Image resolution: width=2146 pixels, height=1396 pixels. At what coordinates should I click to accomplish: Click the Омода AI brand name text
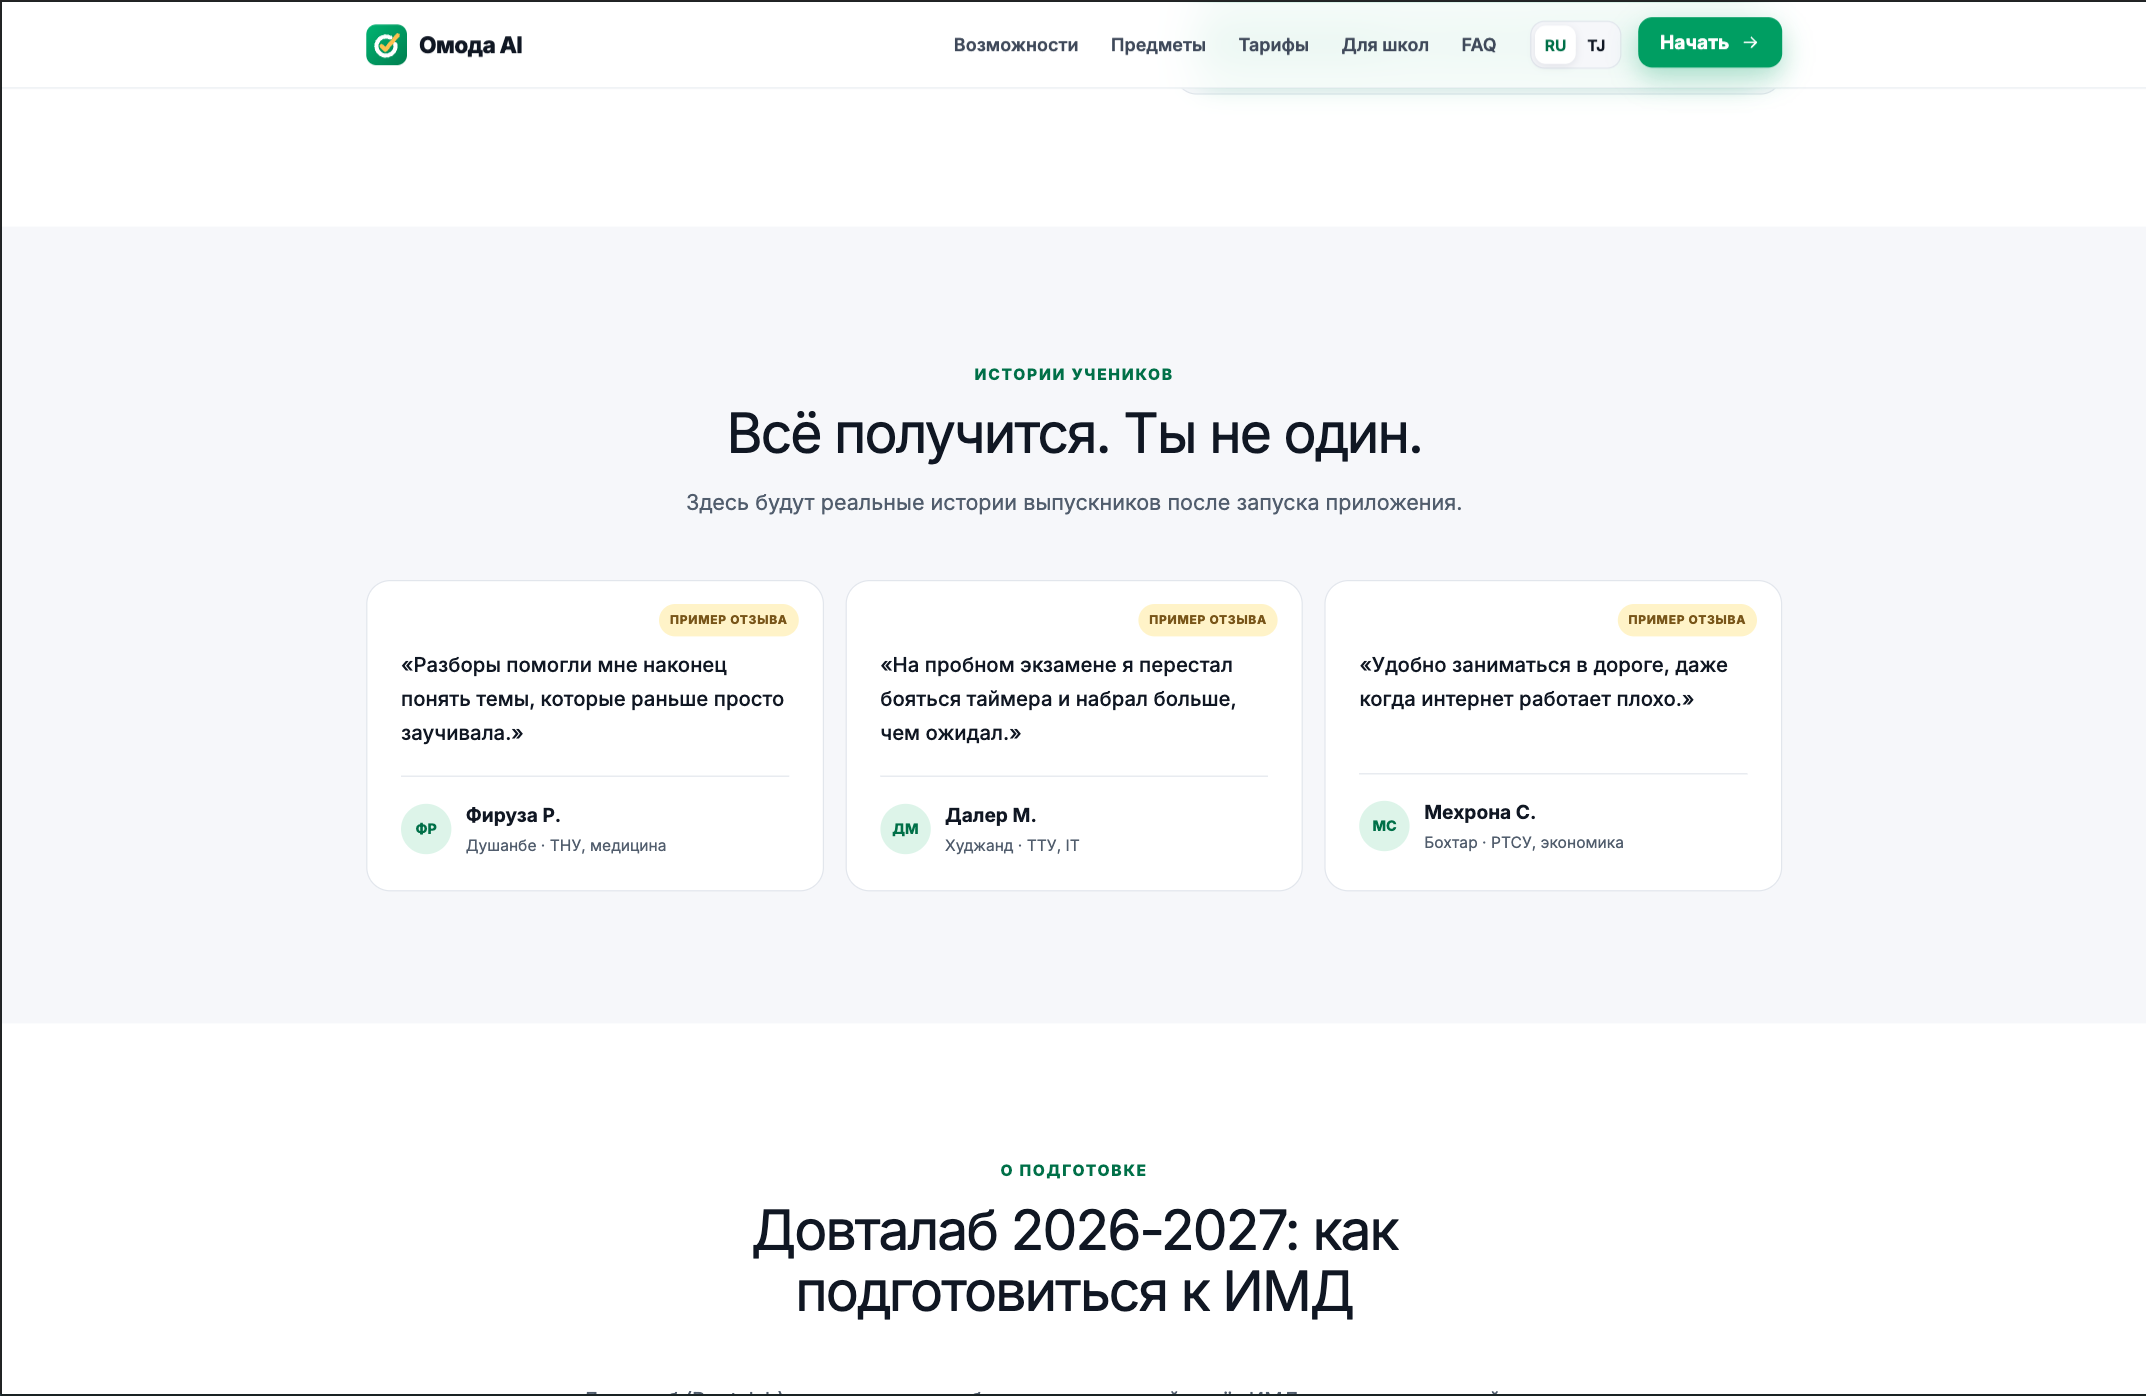(x=470, y=45)
